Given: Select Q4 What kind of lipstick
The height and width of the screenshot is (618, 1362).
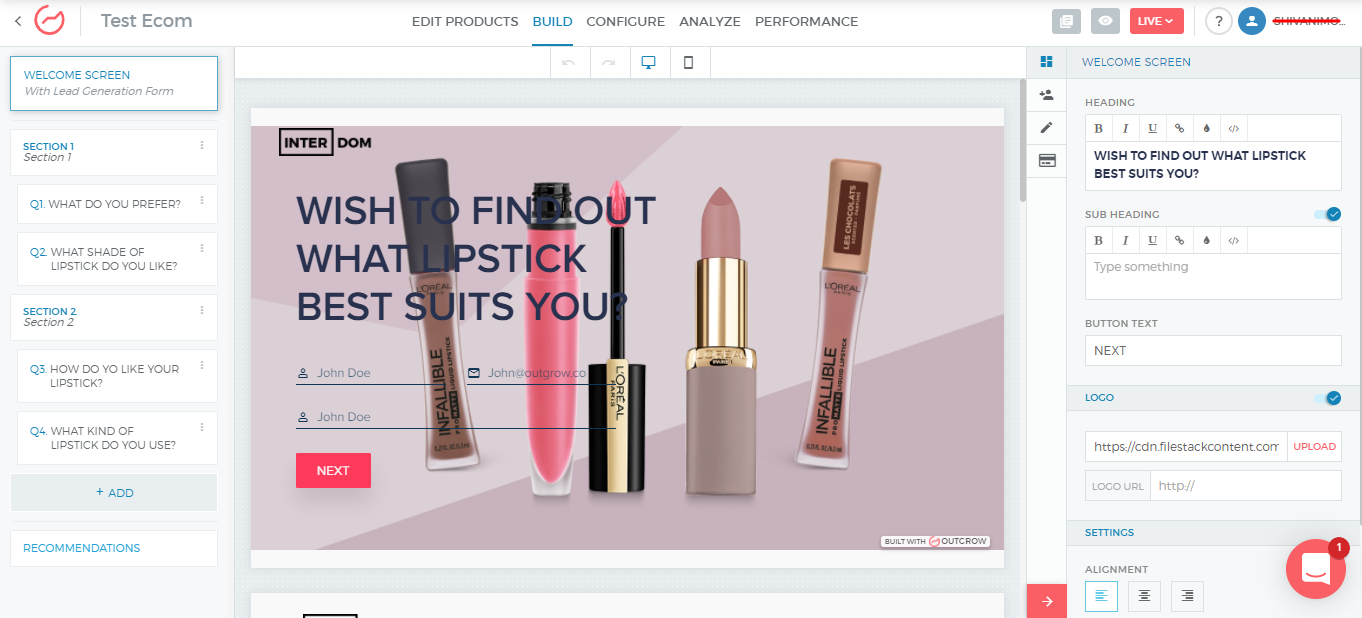Looking at the screenshot, I should pyautogui.click(x=117, y=438).
